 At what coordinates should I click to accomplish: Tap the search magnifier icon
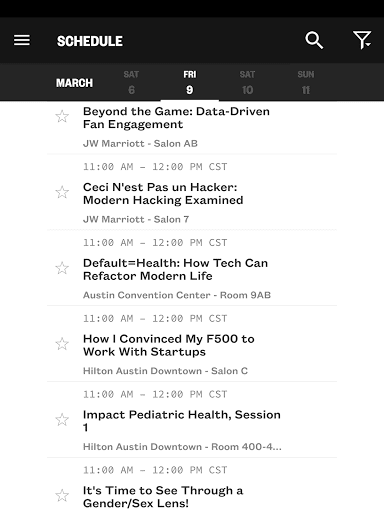tap(314, 41)
